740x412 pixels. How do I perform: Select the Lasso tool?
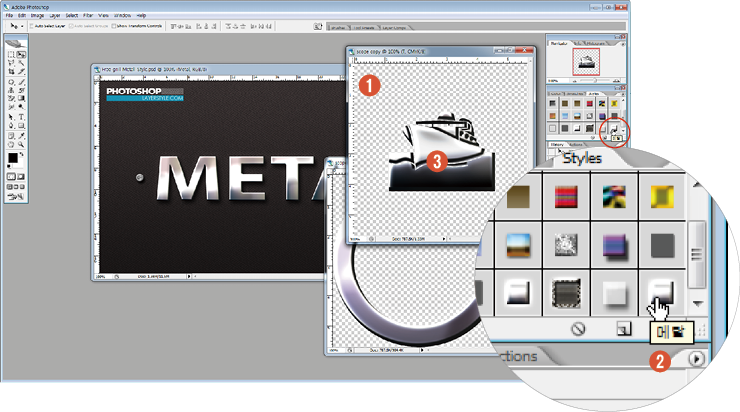pos(12,63)
